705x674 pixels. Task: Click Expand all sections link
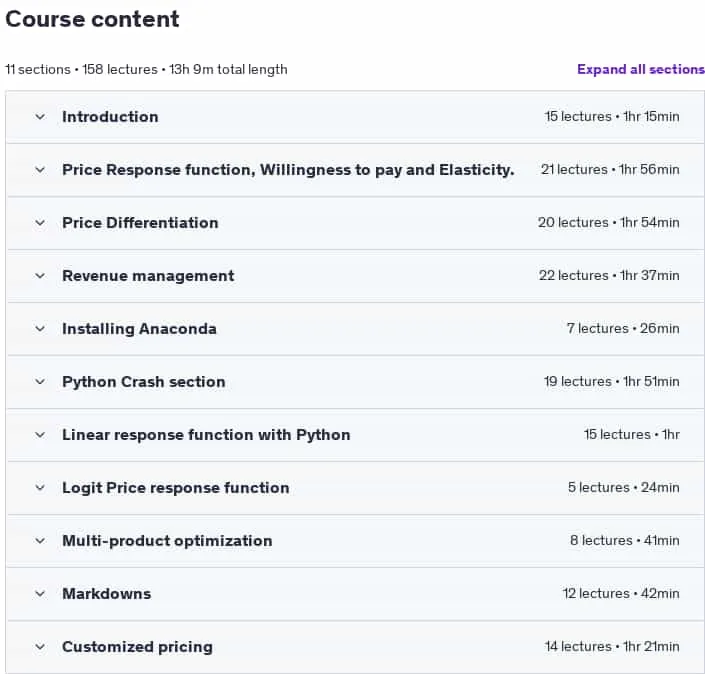point(641,69)
